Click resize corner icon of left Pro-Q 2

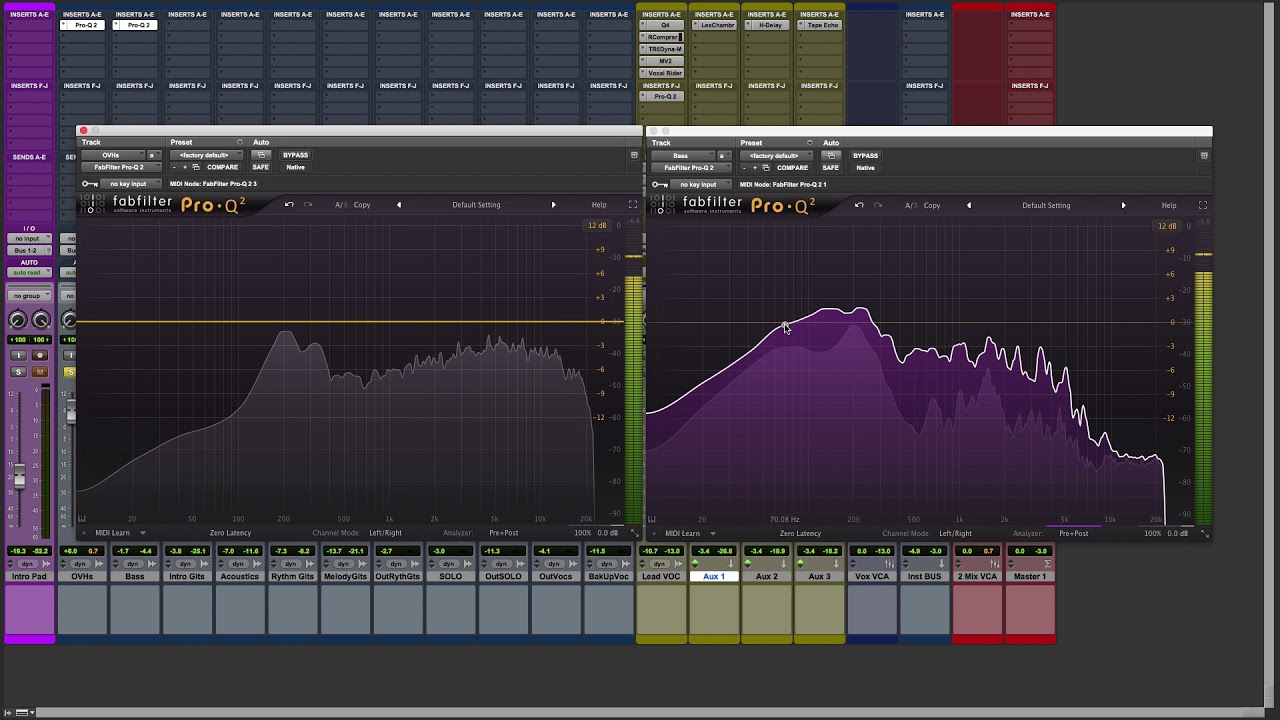[635, 533]
